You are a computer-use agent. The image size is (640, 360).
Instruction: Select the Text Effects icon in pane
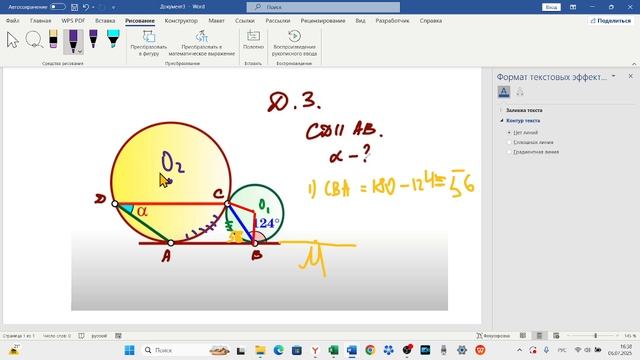pyautogui.click(x=520, y=92)
